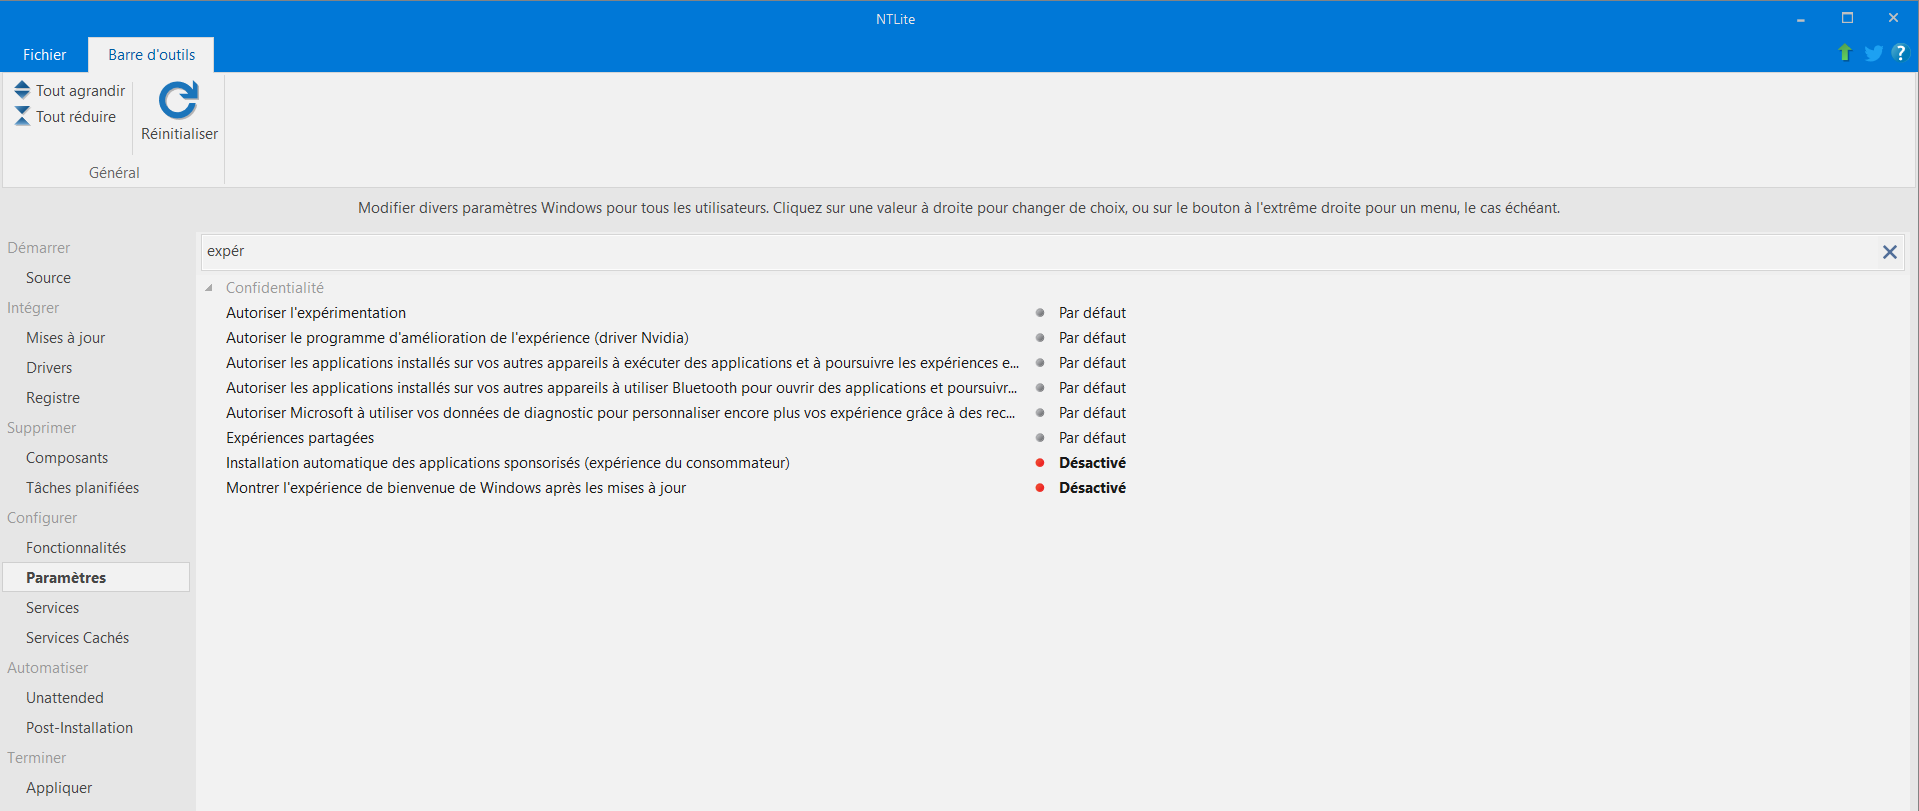Click the search field containing expér
The width and height of the screenshot is (1919, 811).
coord(1000,252)
